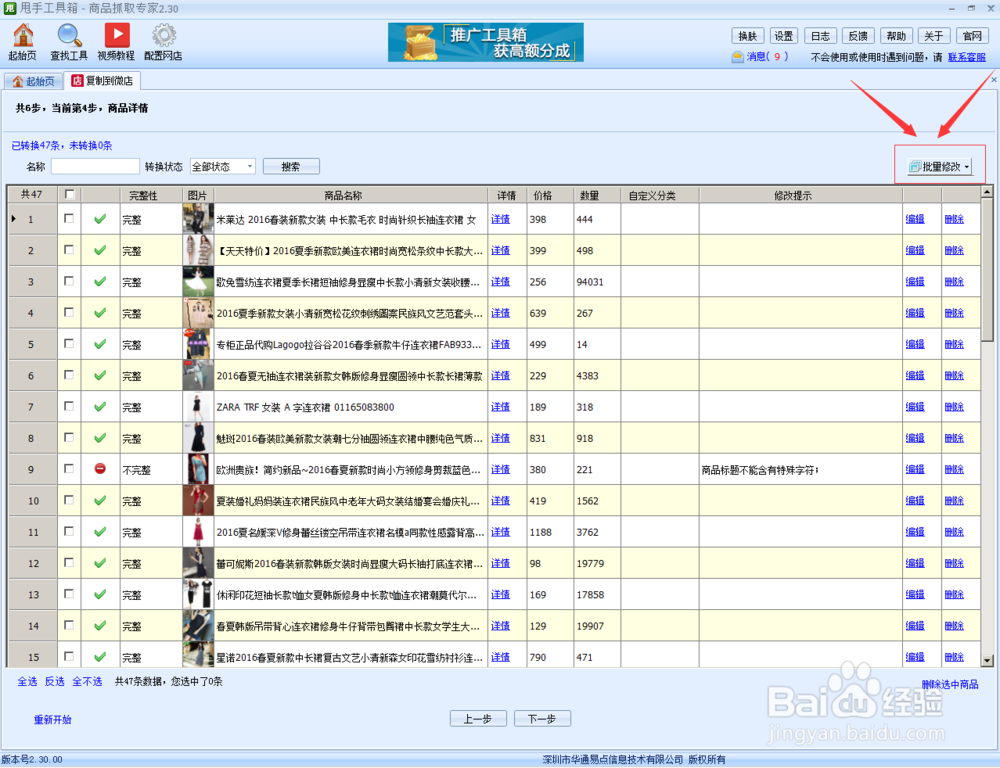The height and width of the screenshot is (768, 1000).
Task: Click the red incomplete status icon on row 9
Action: [x=99, y=469]
